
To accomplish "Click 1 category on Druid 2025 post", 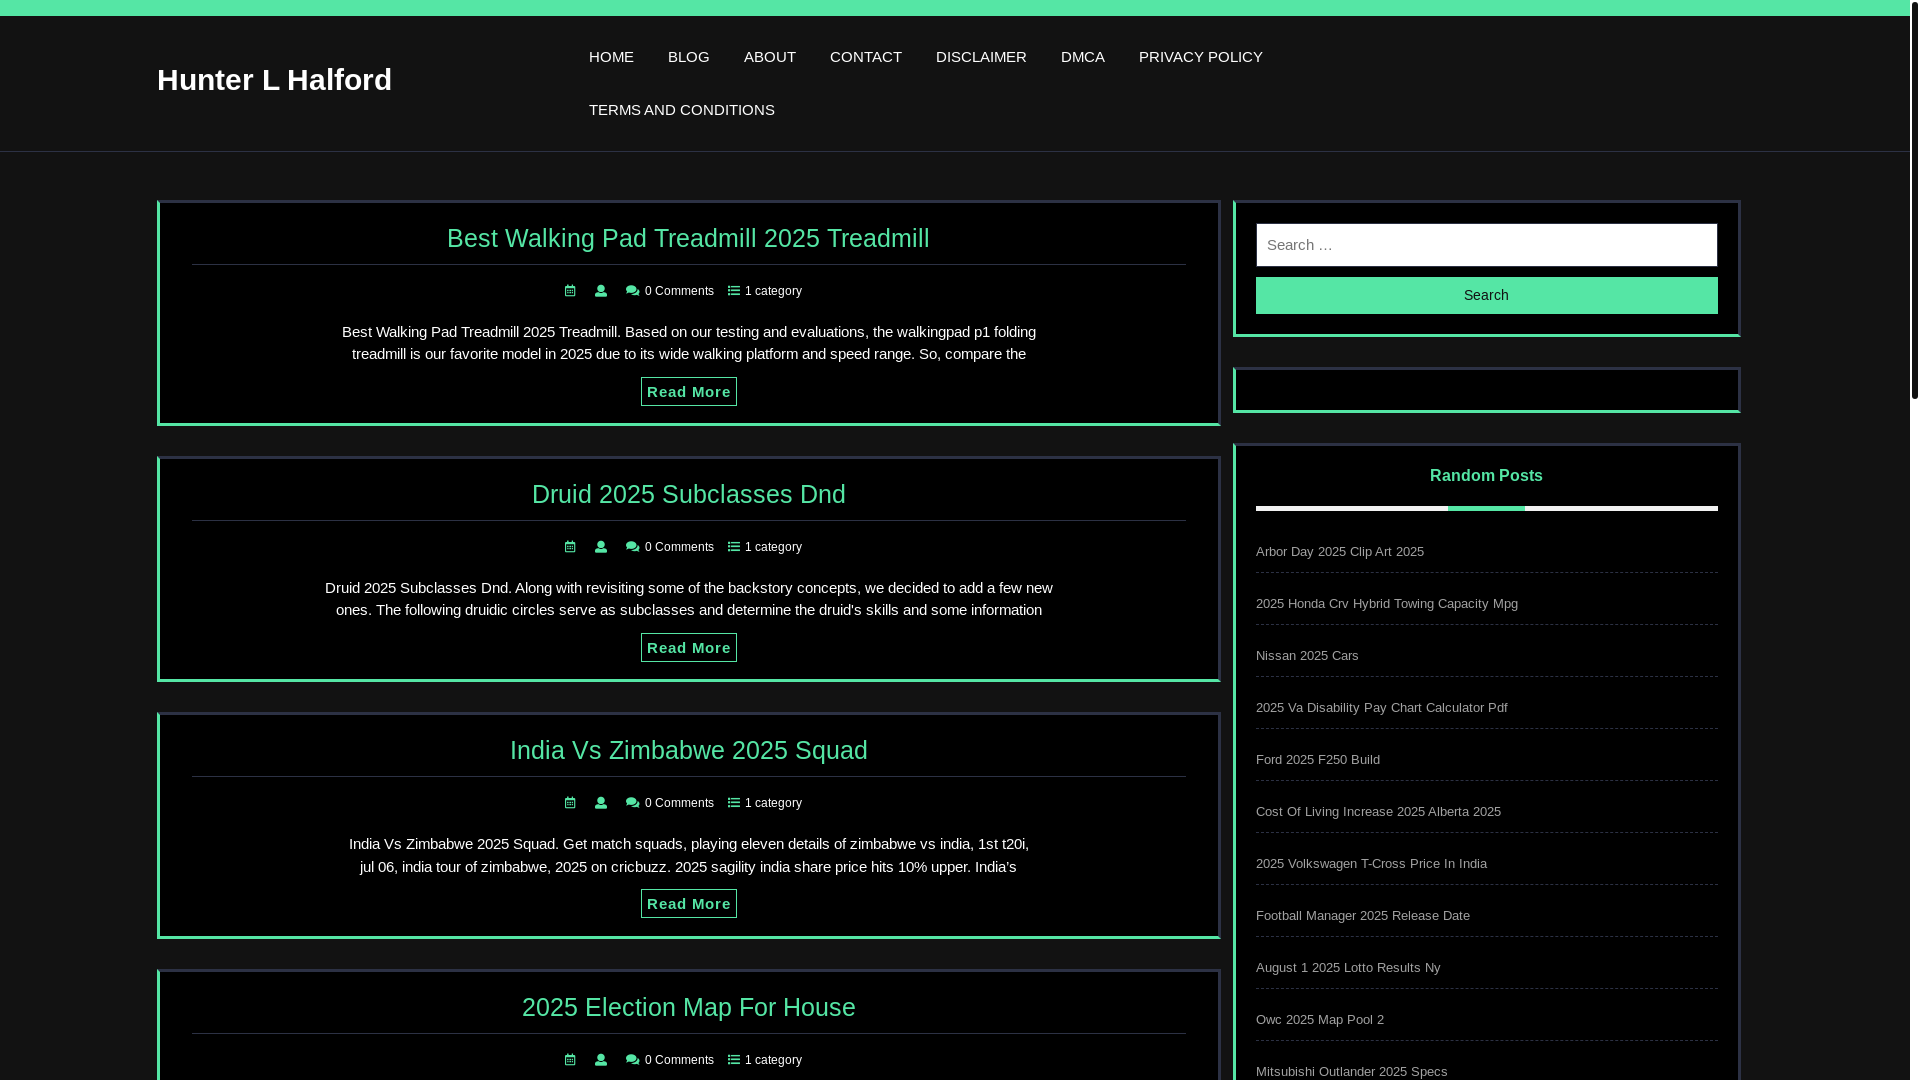I will (x=773, y=547).
